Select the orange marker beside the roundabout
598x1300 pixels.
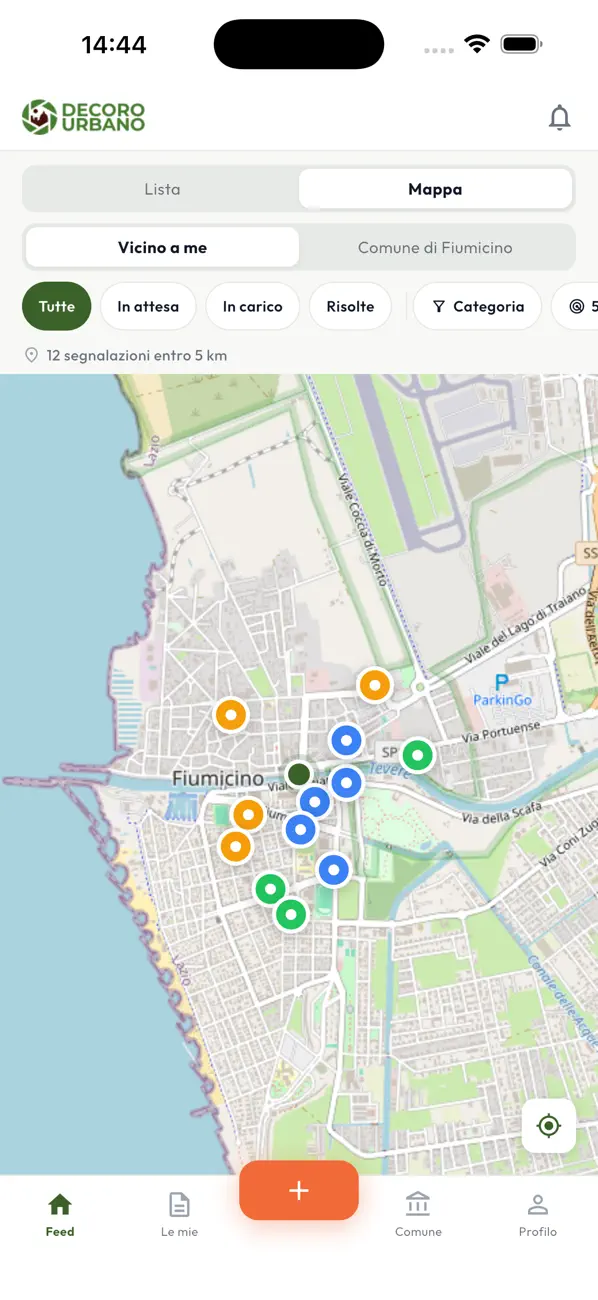coord(375,686)
